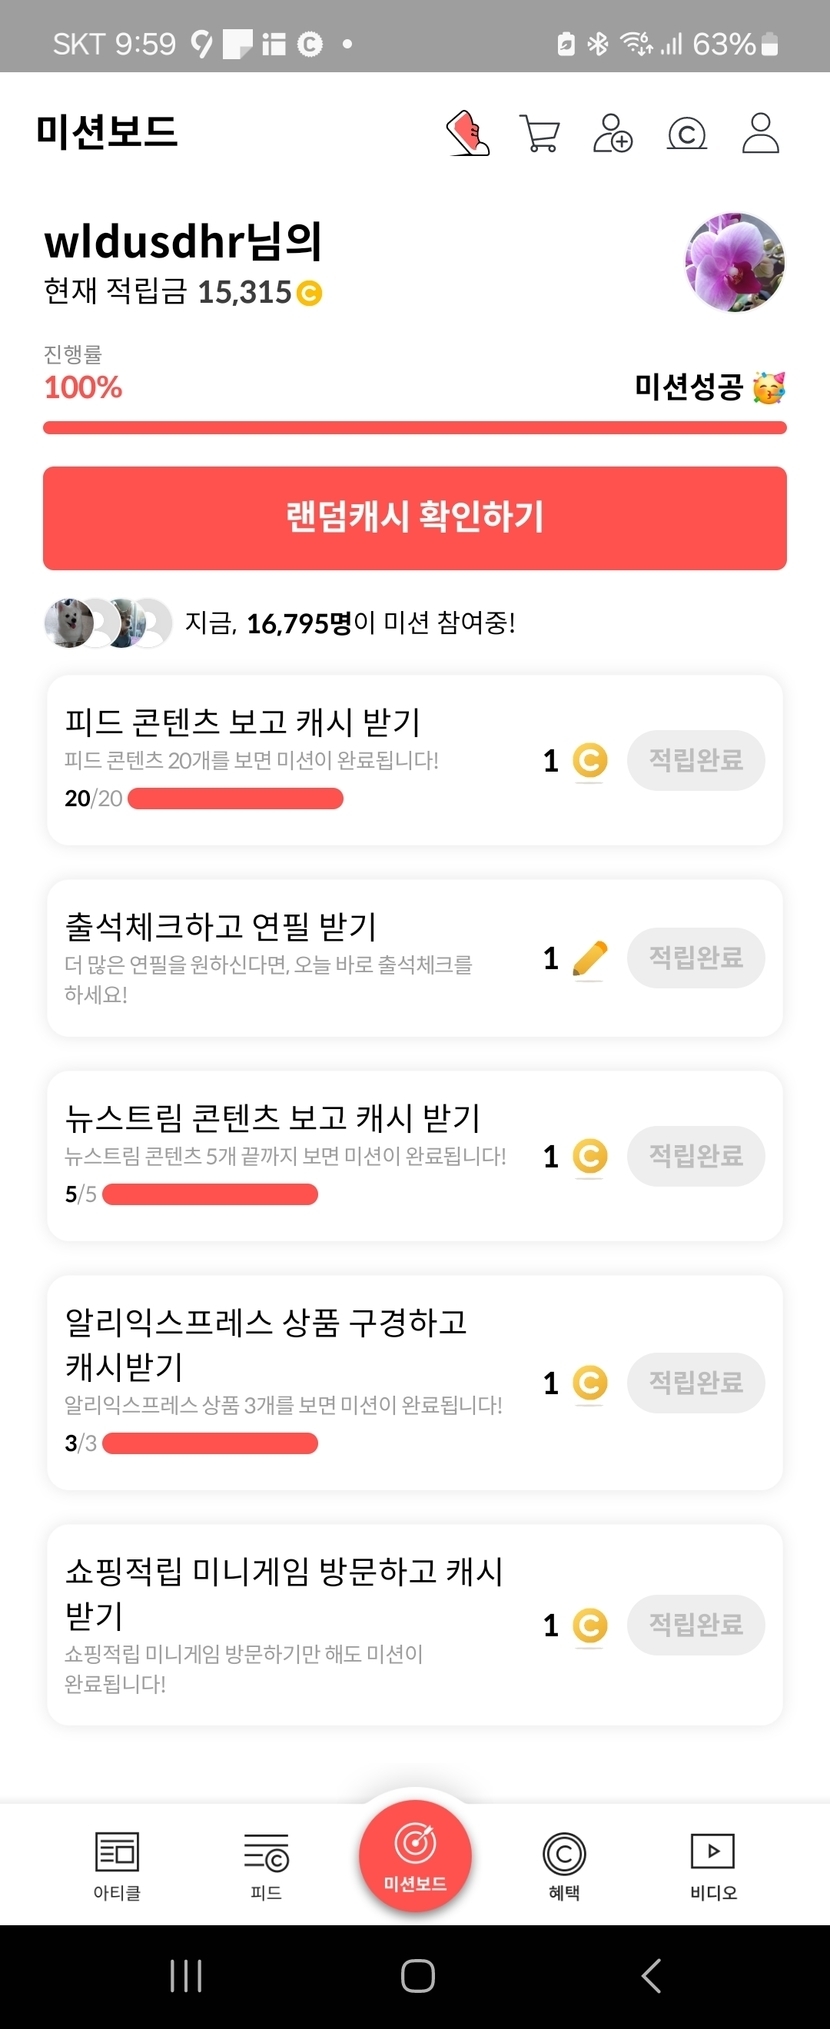The width and height of the screenshot is (830, 2029).
Task: Tap 적립완료 for 뉴스트림 콘텐츠 mission
Action: 696,1156
